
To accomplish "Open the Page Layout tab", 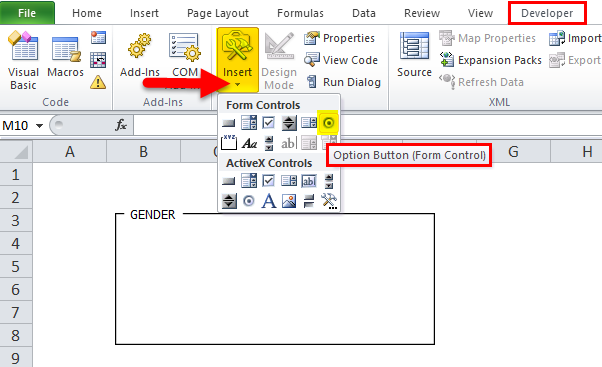I will [x=218, y=13].
